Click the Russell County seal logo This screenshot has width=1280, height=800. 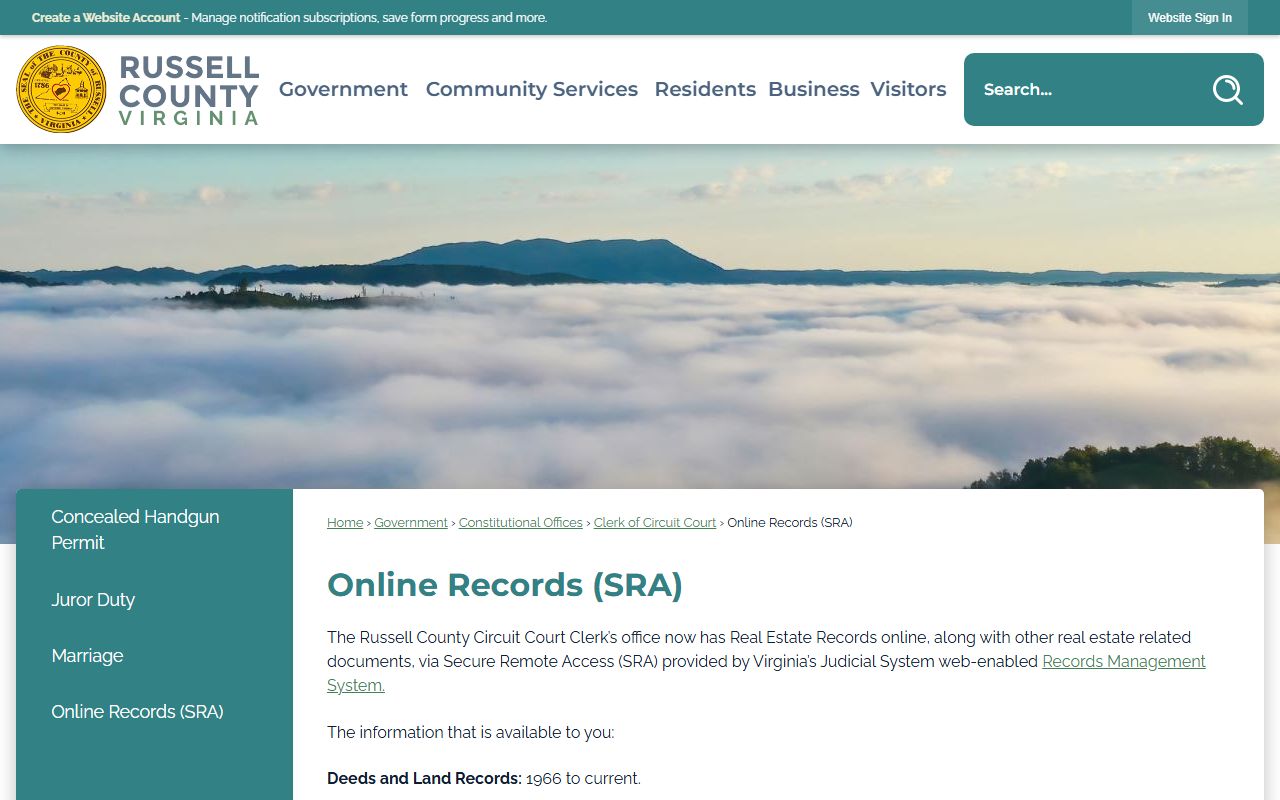[61, 89]
